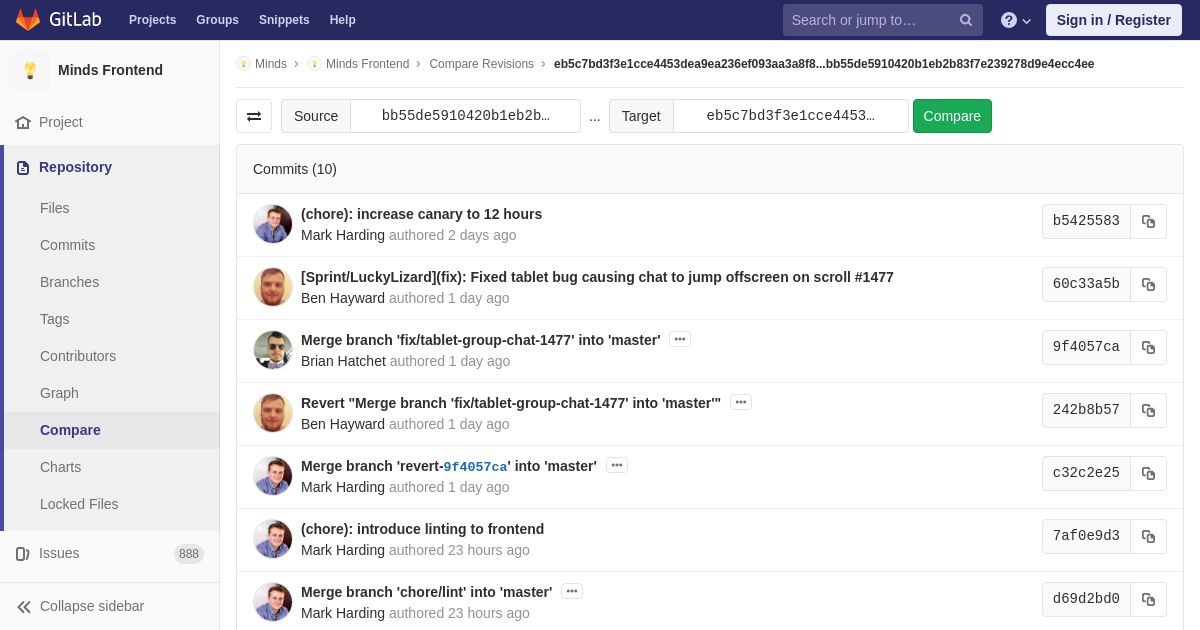Swap source and target revisions
The height and width of the screenshot is (630, 1200).
(254, 116)
